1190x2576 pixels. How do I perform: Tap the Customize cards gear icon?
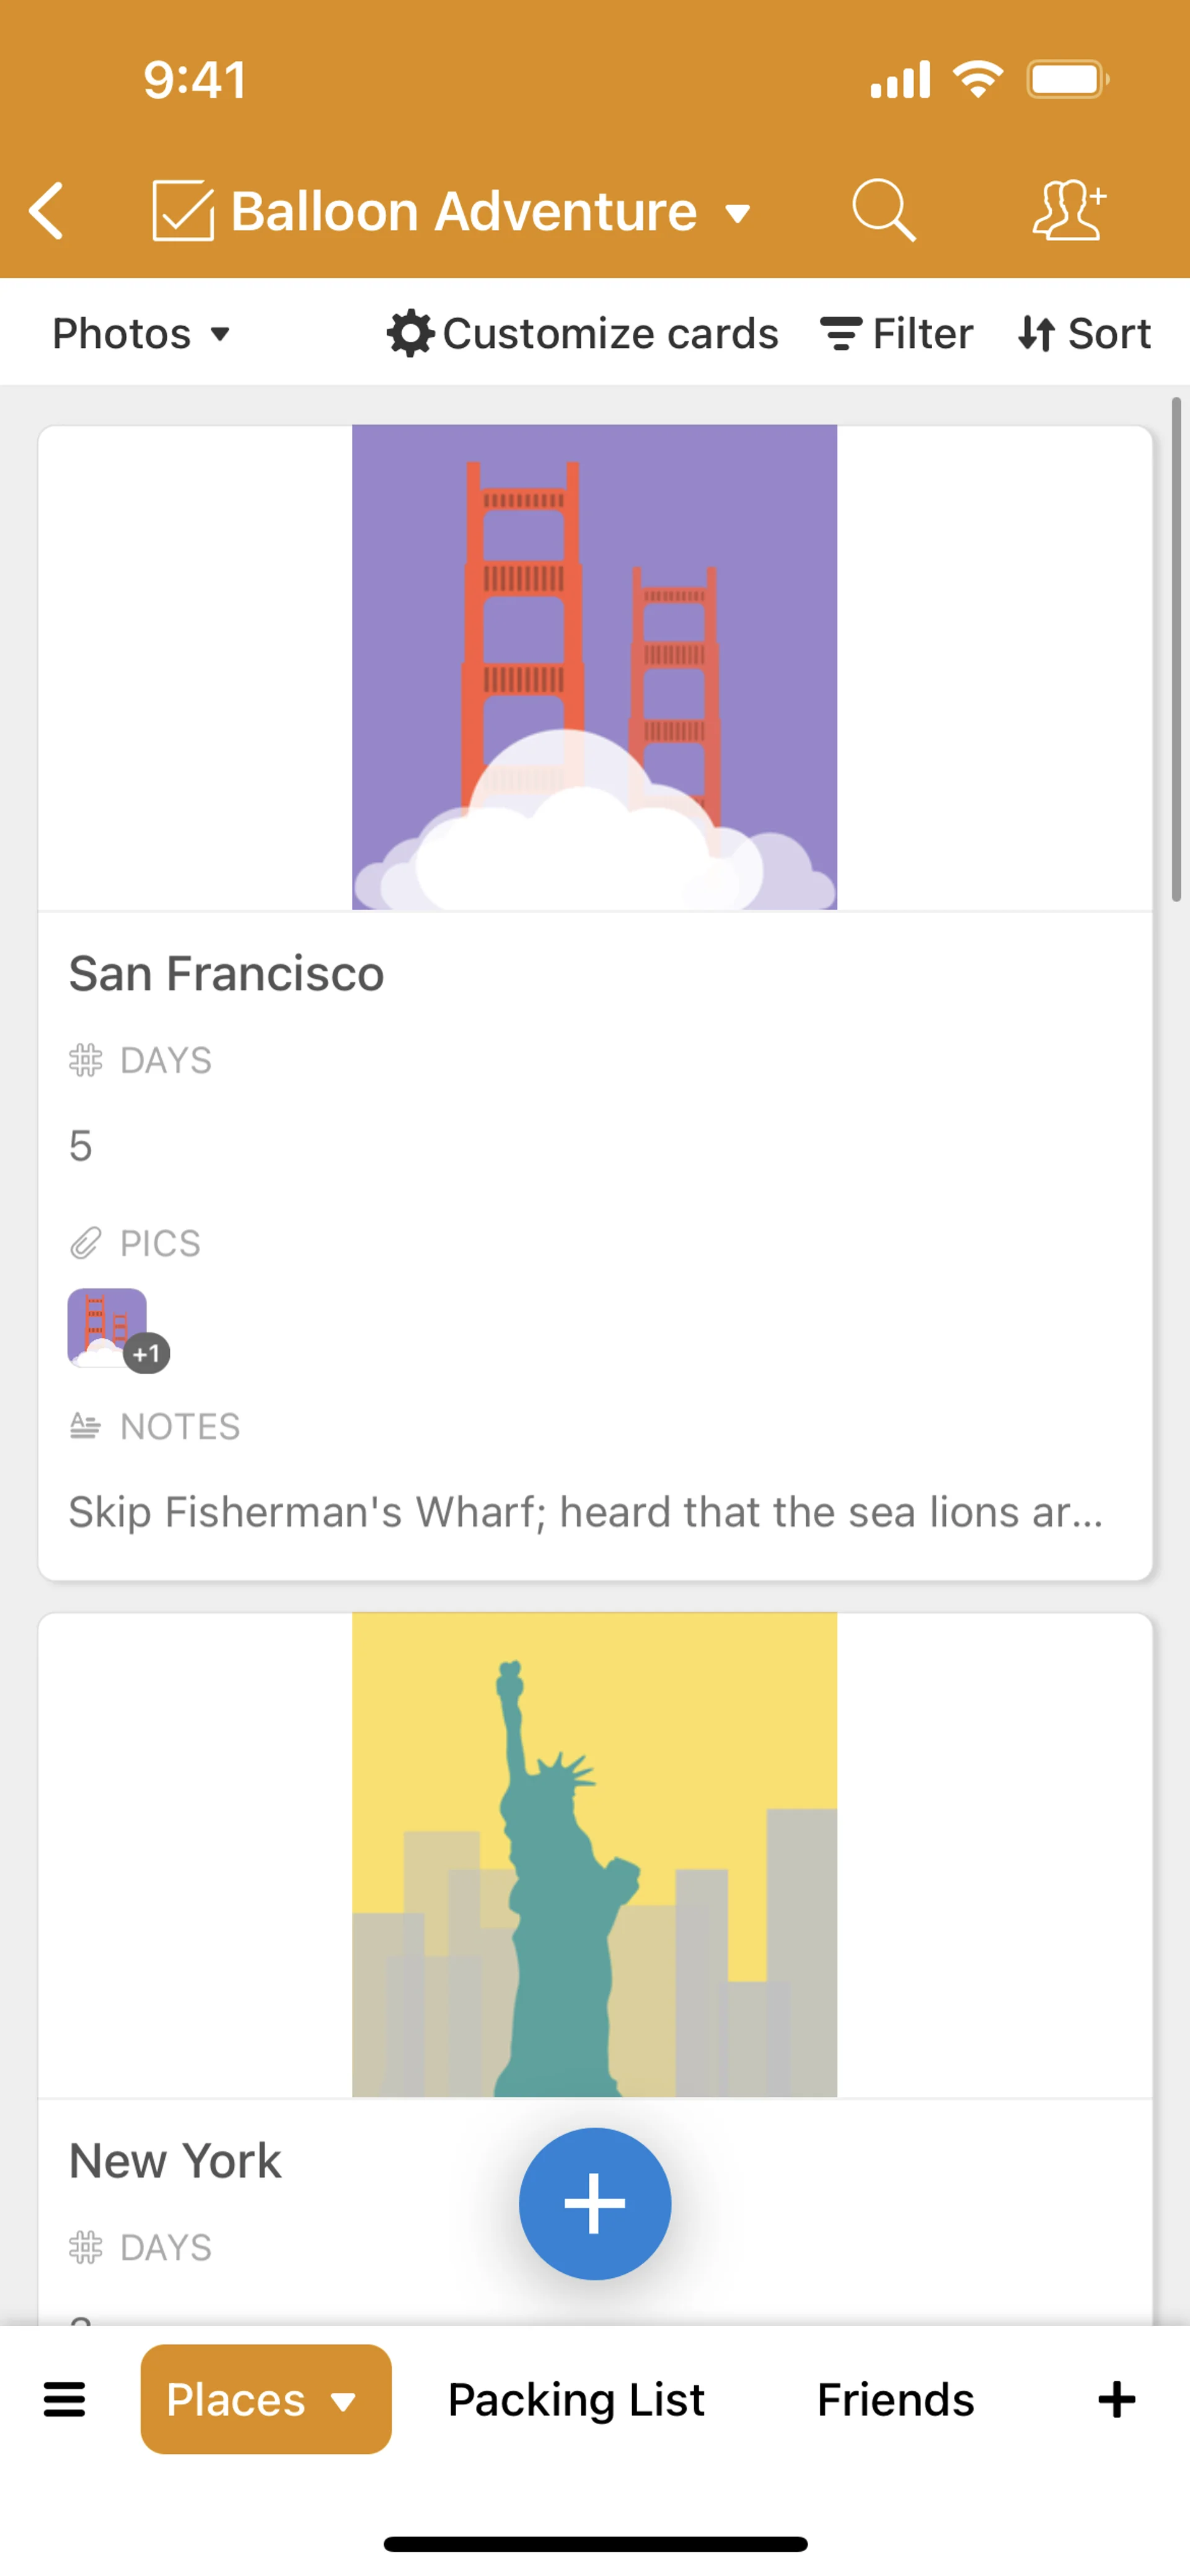410,334
